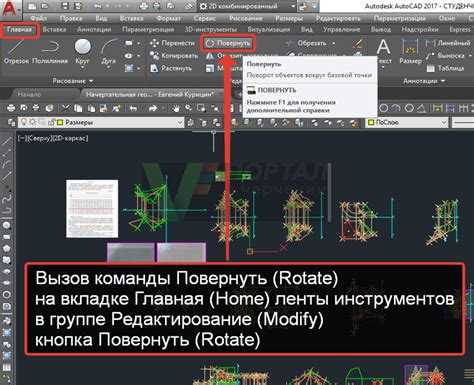Open the Визуализация ribbon tab
The height and width of the screenshot is (385, 474).
tap(268, 30)
